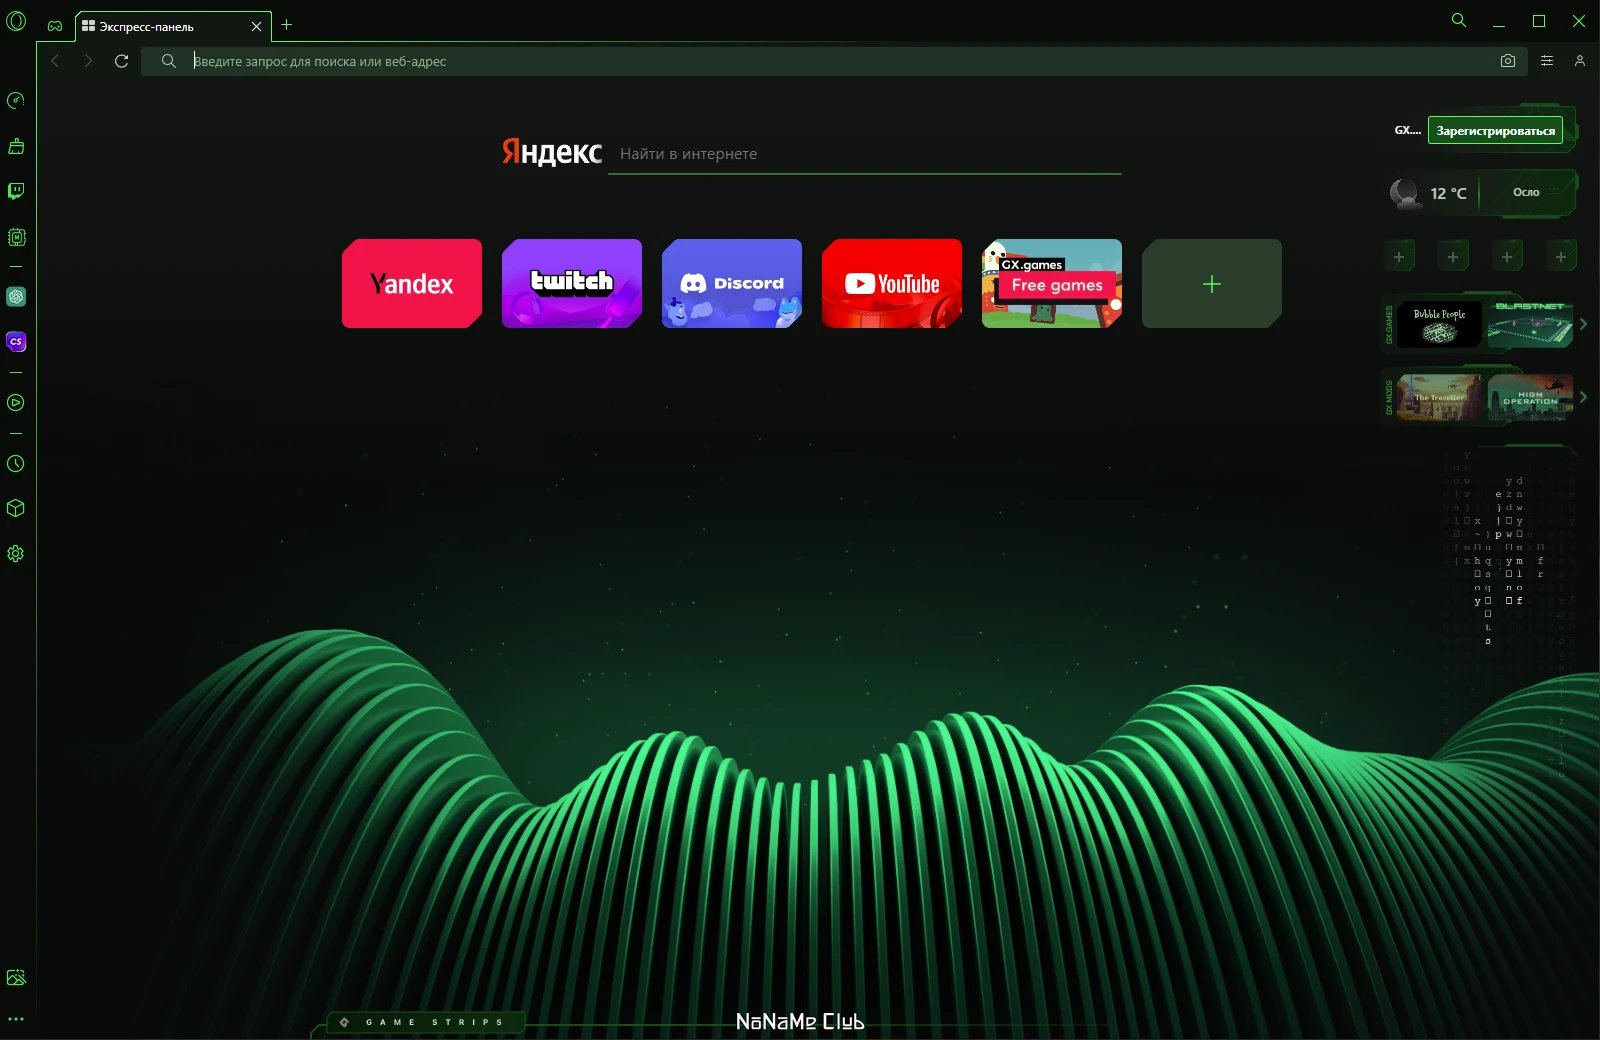Open the purple CS sidebar app

(16, 341)
